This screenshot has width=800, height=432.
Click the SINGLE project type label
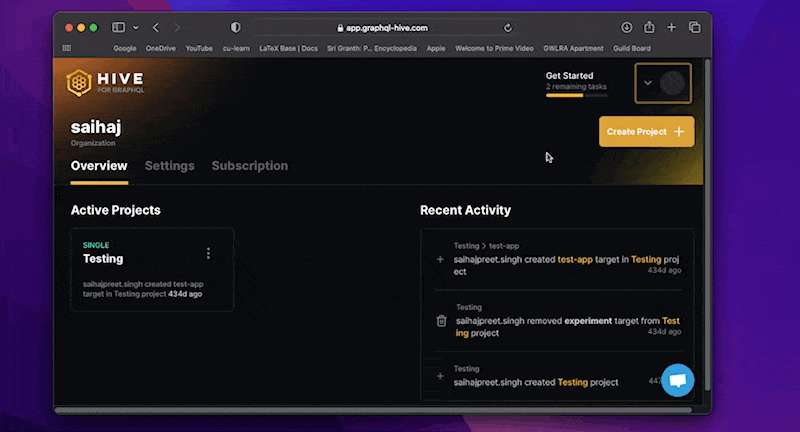[96, 245]
